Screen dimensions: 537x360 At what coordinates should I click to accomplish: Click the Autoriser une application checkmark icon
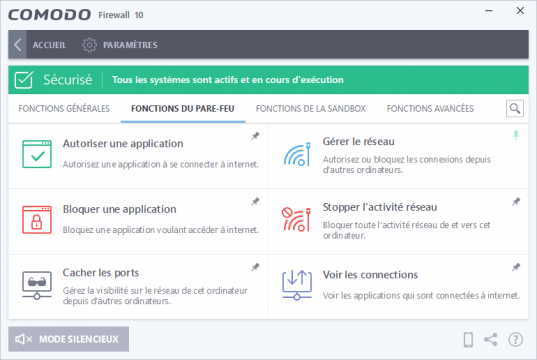pyautogui.click(x=37, y=154)
